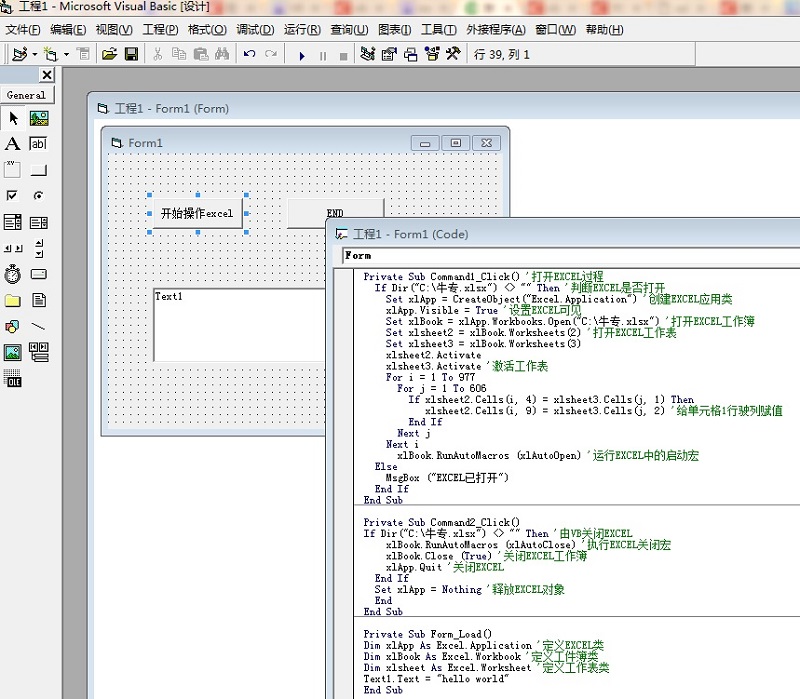Screen dimensions: 800x699
Task: Click the Paste clipboard icon
Action: point(201,54)
